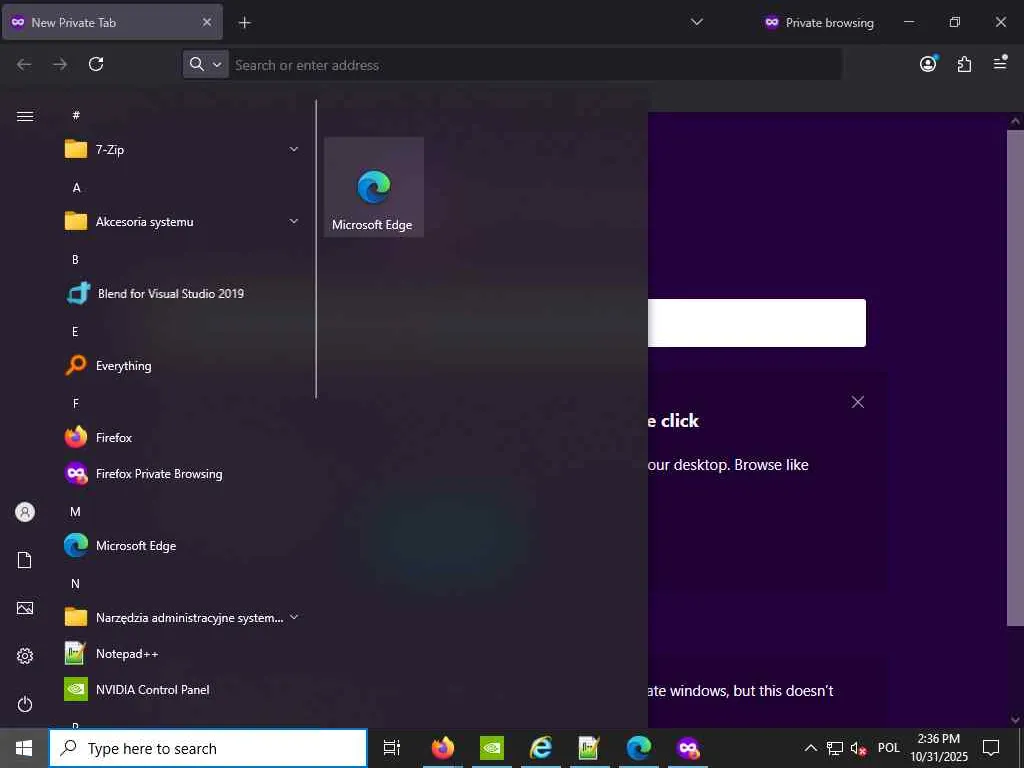This screenshot has width=1024, height=768.
Task: Close the New Private Tab
Action: (x=206, y=22)
